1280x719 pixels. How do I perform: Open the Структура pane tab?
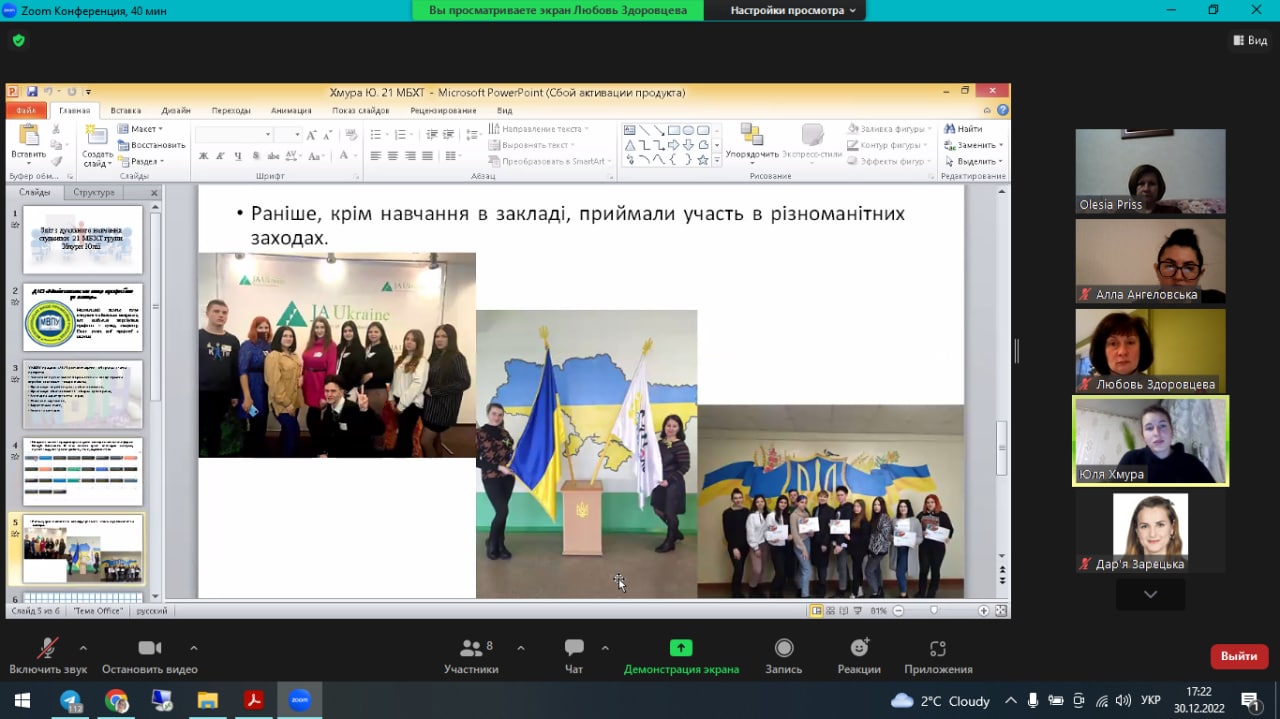coord(94,192)
